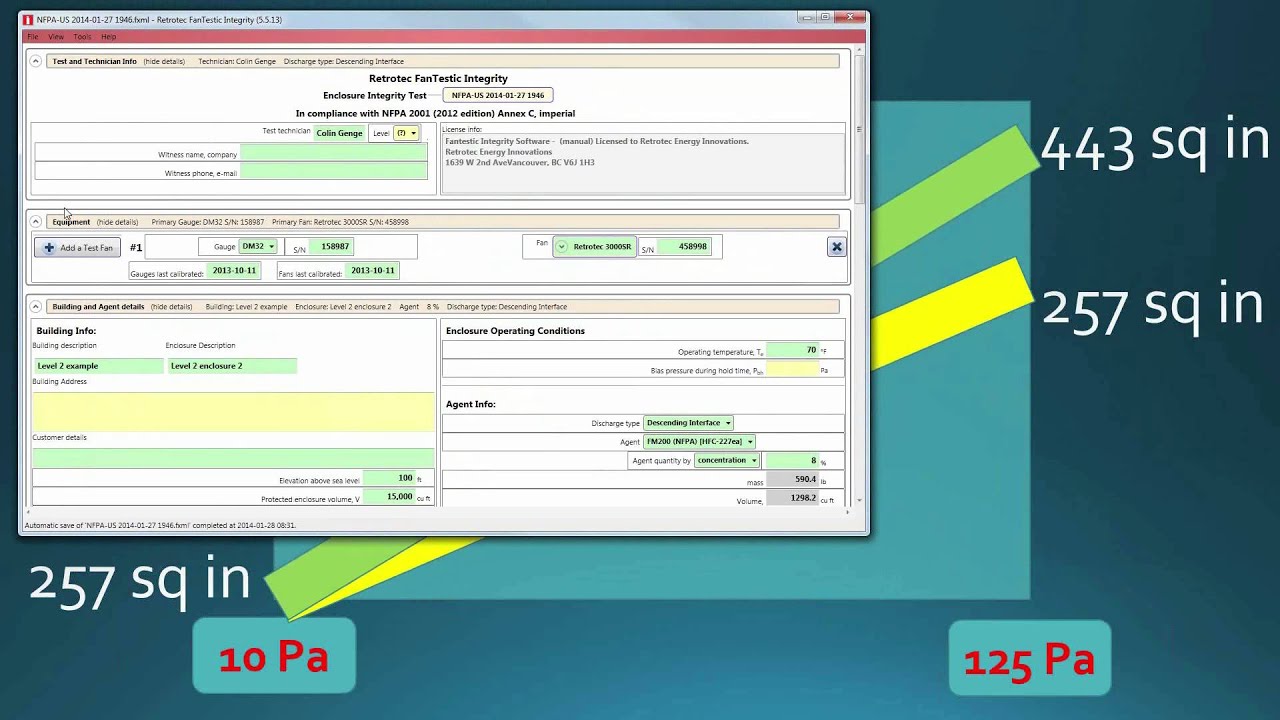This screenshot has width=1280, height=720.
Task: Click the automatic save status bar message
Action: point(160,525)
